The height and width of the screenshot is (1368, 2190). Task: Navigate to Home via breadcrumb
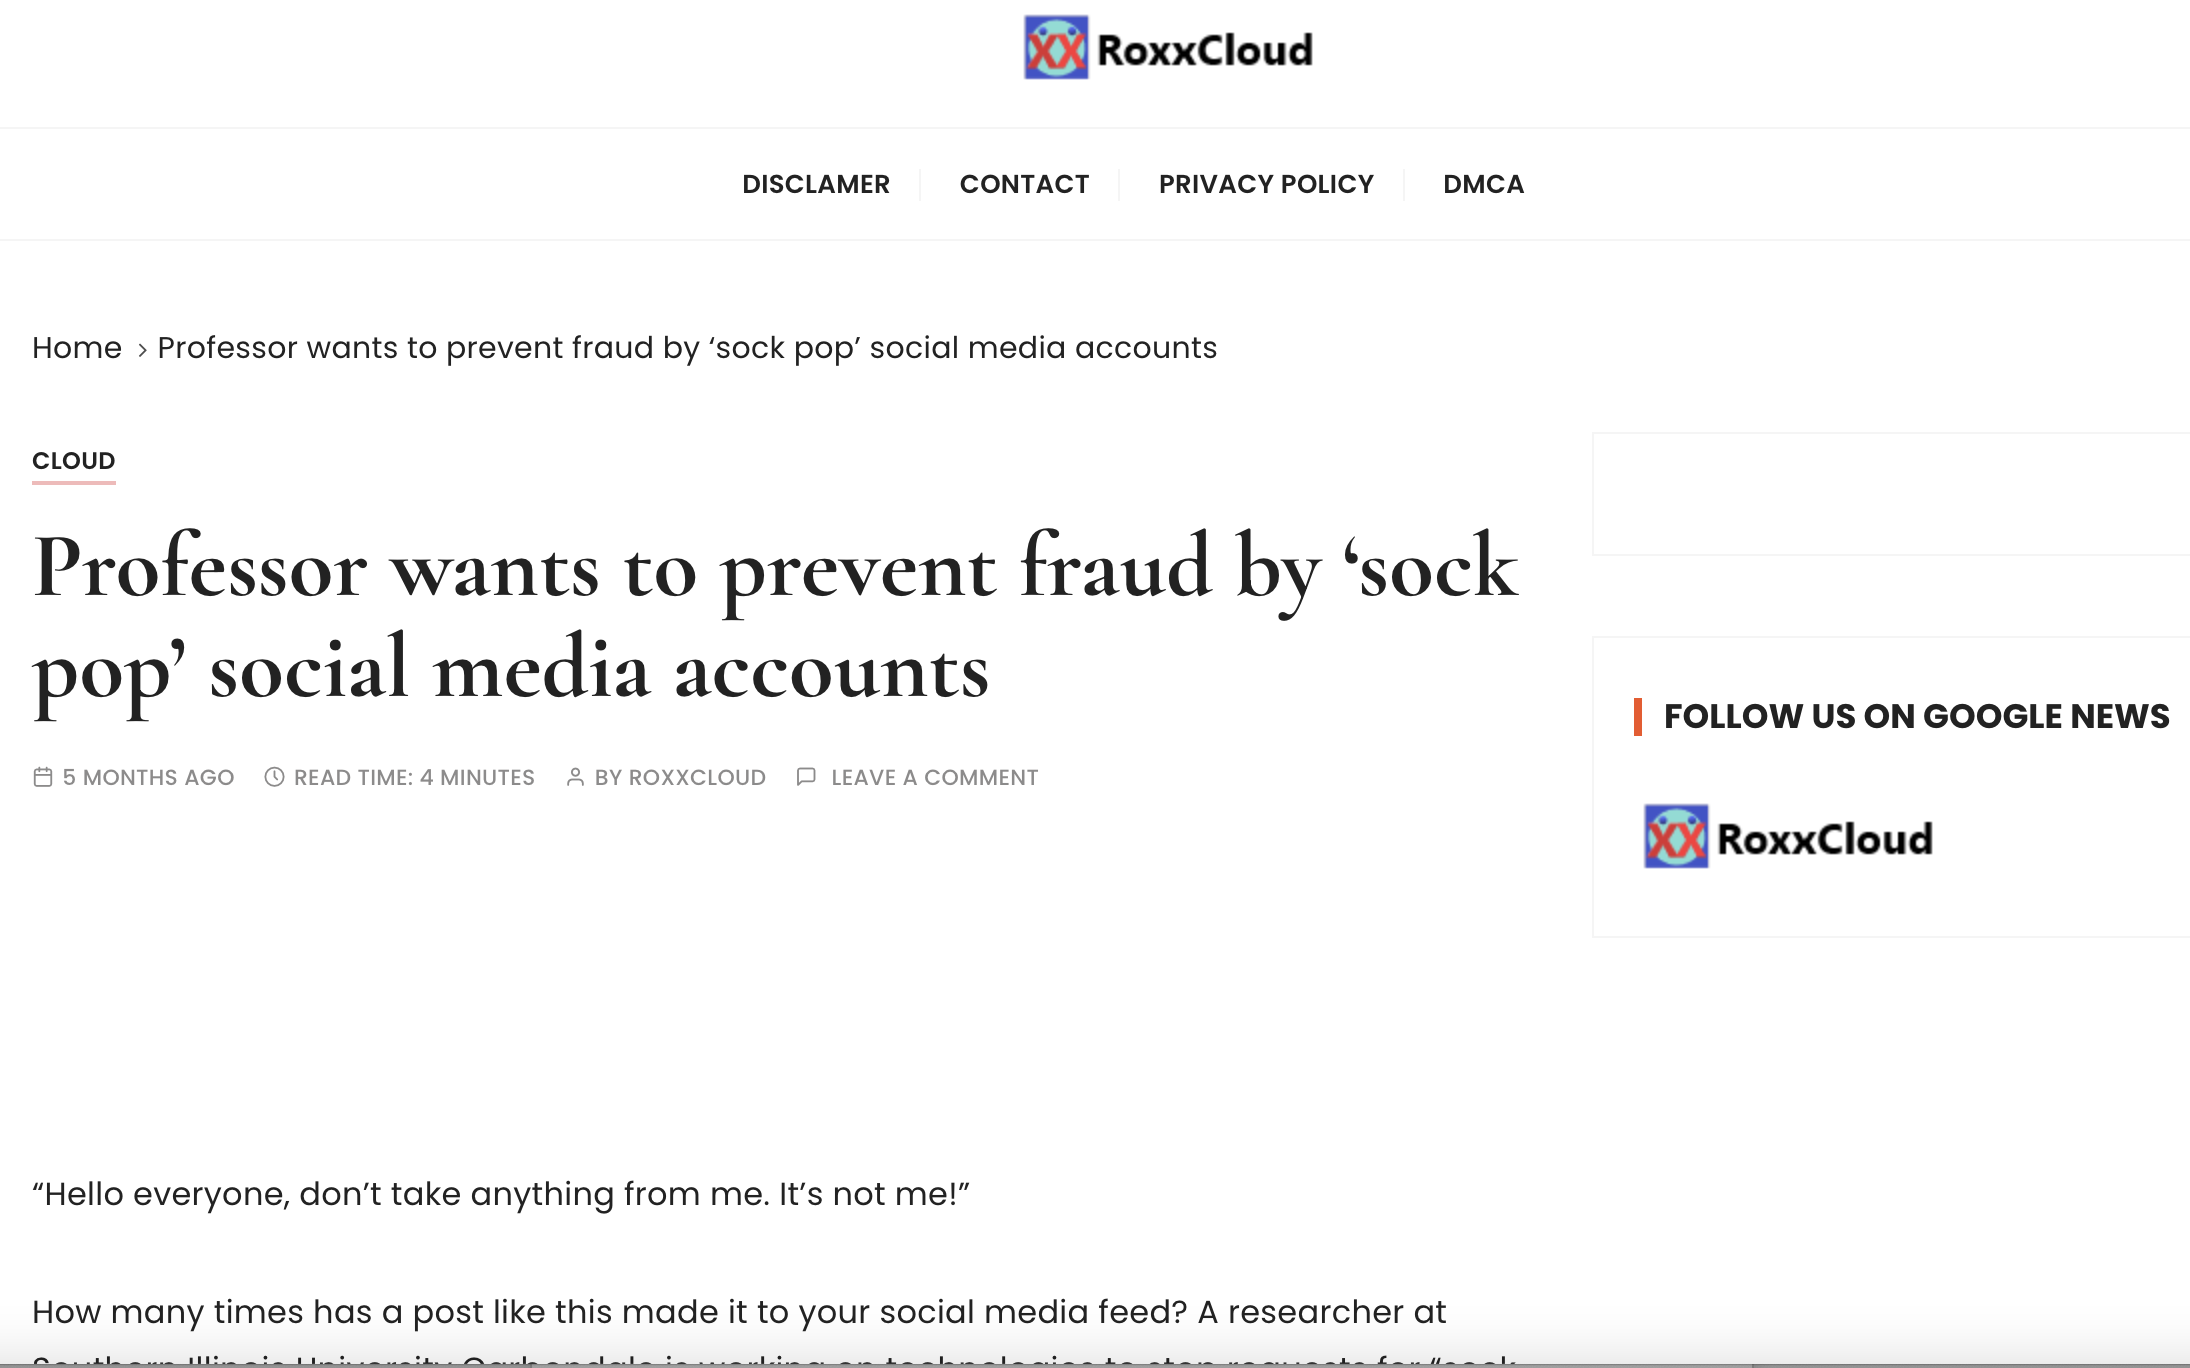tap(77, 348)
